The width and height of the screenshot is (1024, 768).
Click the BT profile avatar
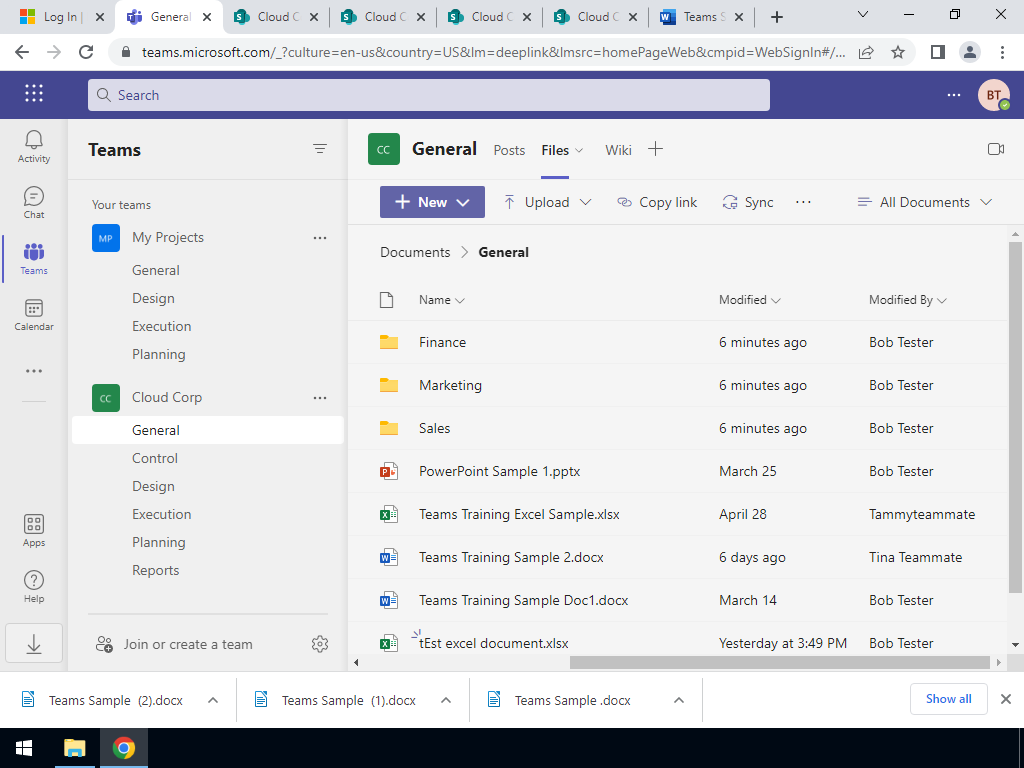(993, 95)
